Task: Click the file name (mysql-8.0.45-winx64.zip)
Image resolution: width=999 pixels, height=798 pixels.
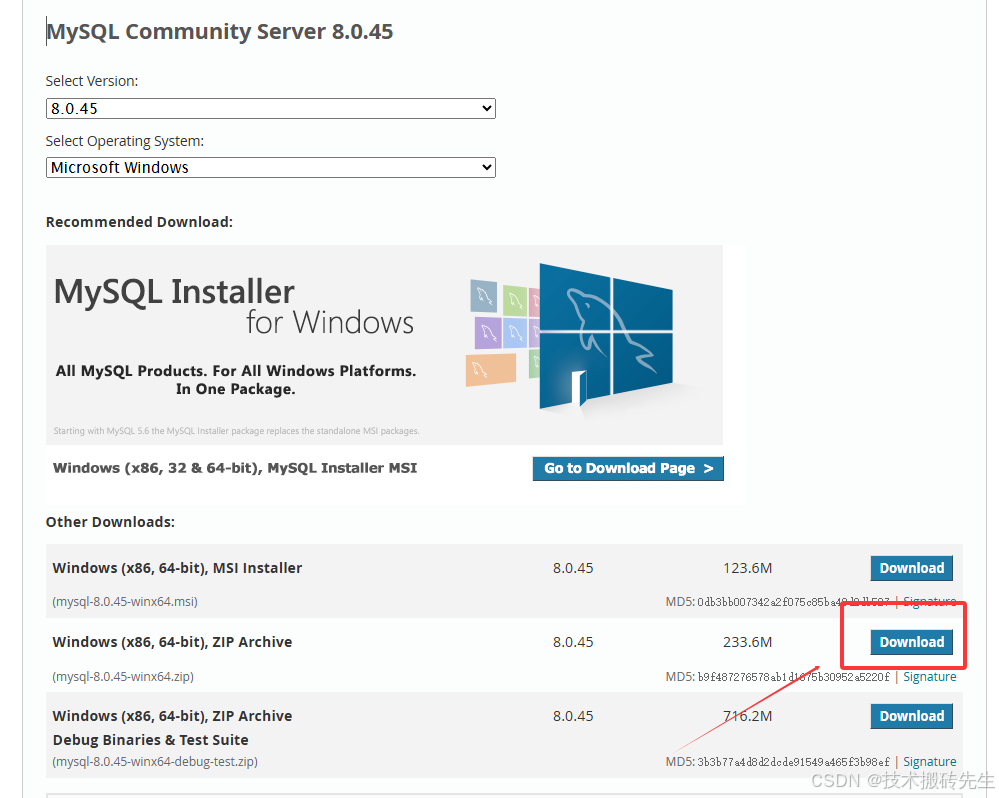Action: 123,676
